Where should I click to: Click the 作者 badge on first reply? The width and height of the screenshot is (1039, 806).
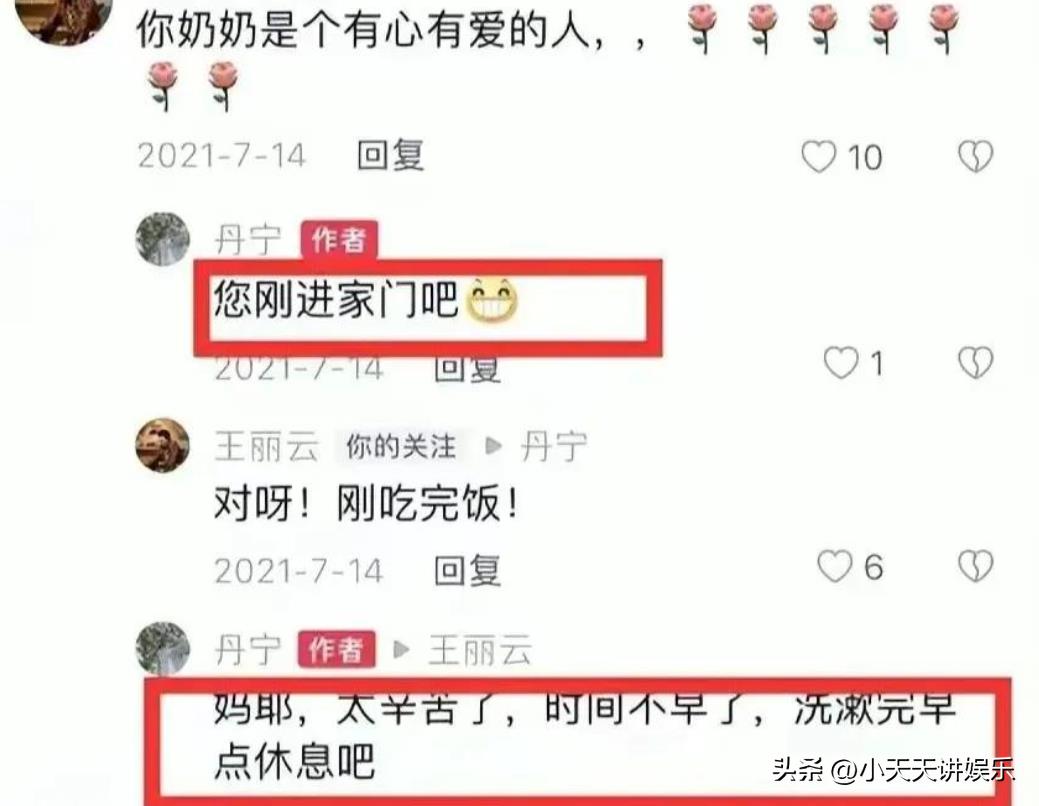pyautogui.click(x=339, y=239)
